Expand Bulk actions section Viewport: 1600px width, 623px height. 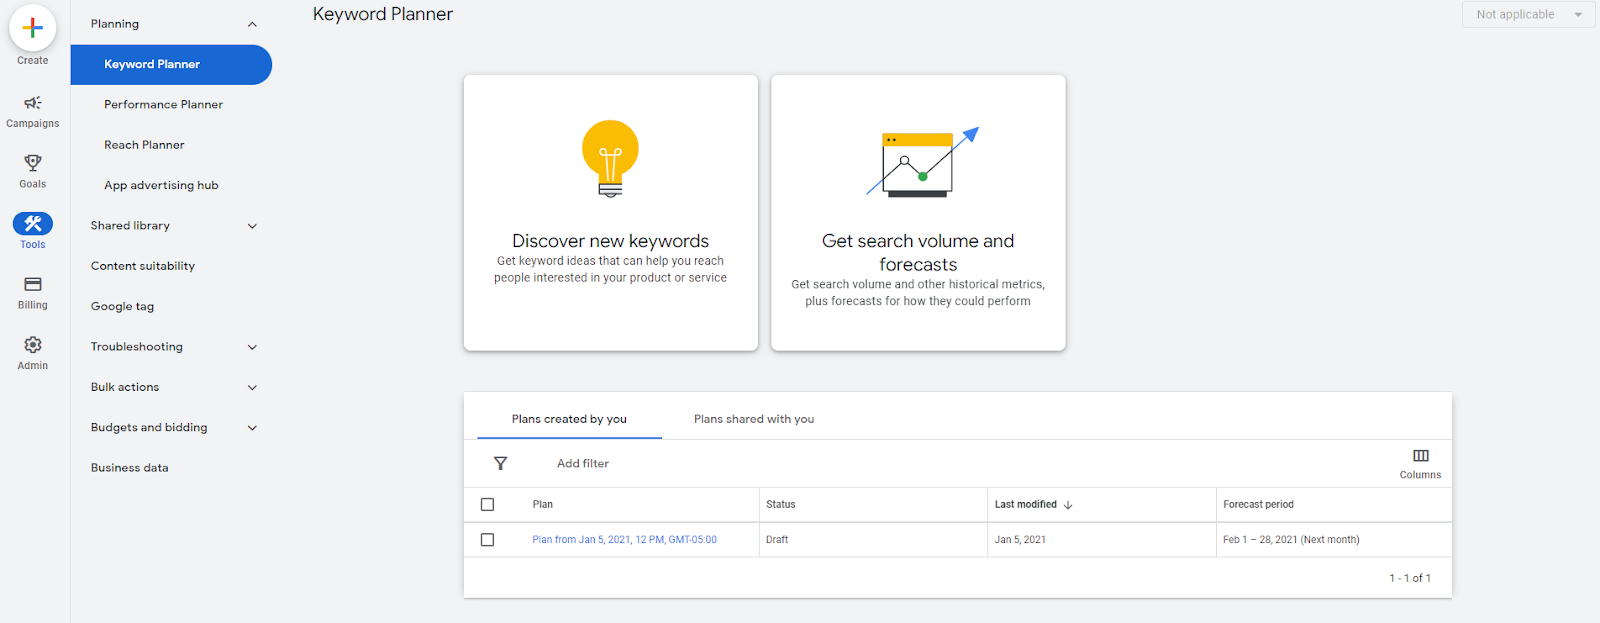pyautogui.click(x=252, y=388)
